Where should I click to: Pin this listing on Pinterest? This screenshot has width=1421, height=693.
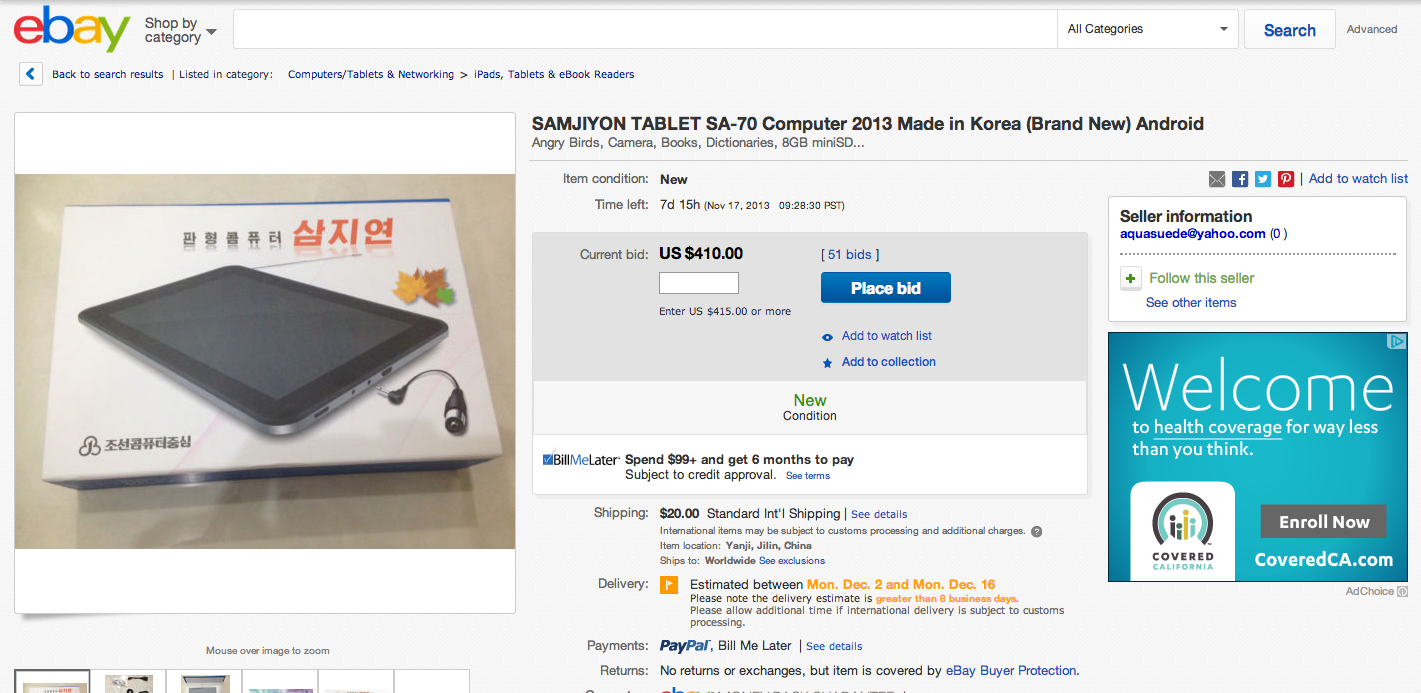(x=1286, y=179)
